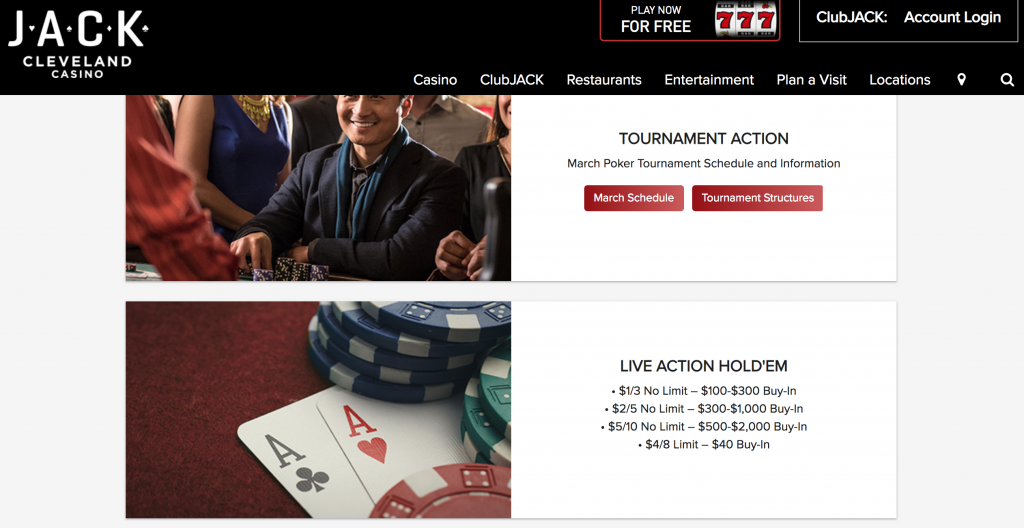Go to the Restaurants menu
Viewport: 1024px width, 528px height.
pyautogui.click(x=604, y=80)
